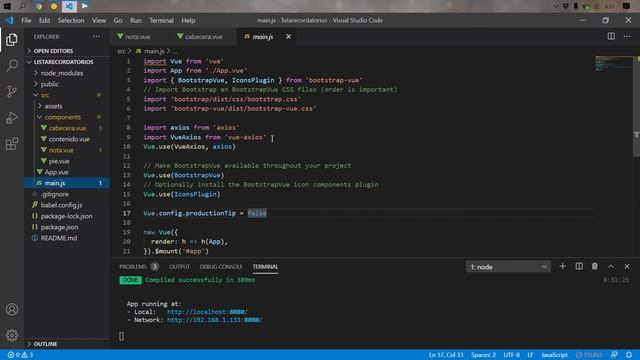Image resolution: width=640 pixels, height=360 pixels.
Task: Click the JavaScript language mode item
Action: [554, 355]
